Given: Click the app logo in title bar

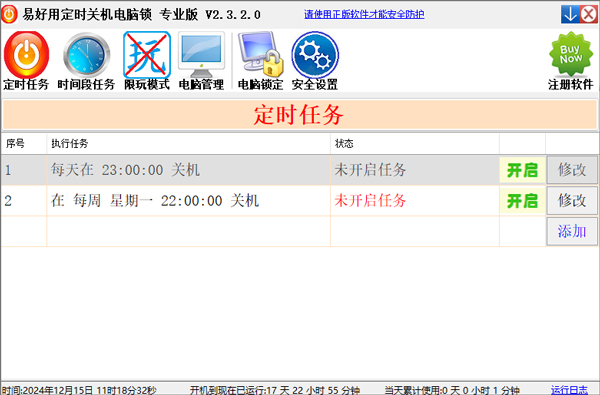Looking at the screenshot, I should 9,15.
